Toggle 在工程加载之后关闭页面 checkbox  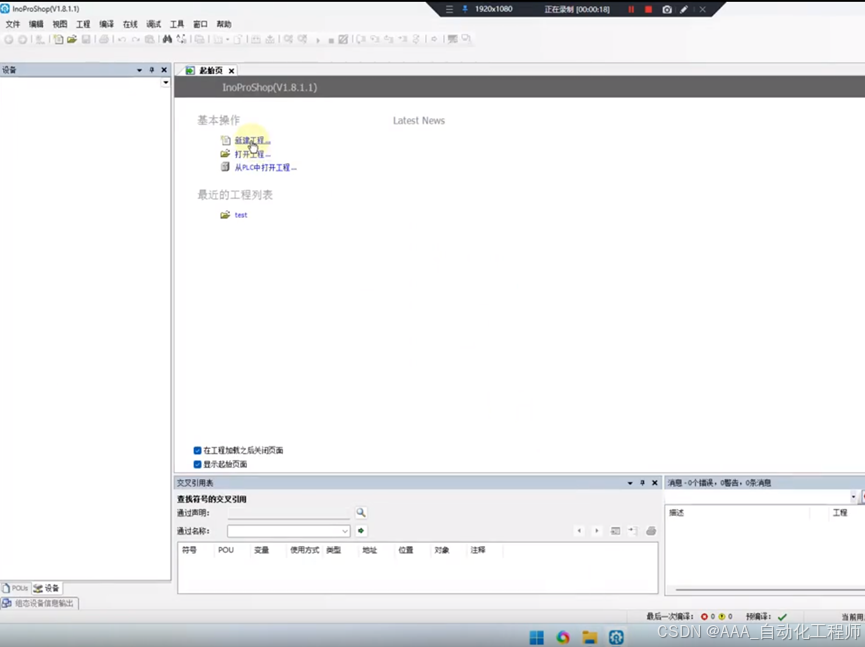pos(197,451)
